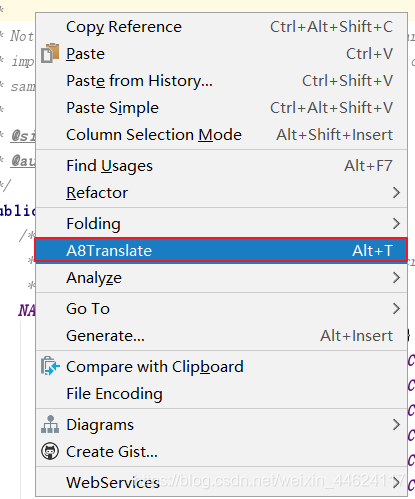Open the Diagrams submenu arrow
Viewport: 415px width, 499px height.
[x=396, y=425]
